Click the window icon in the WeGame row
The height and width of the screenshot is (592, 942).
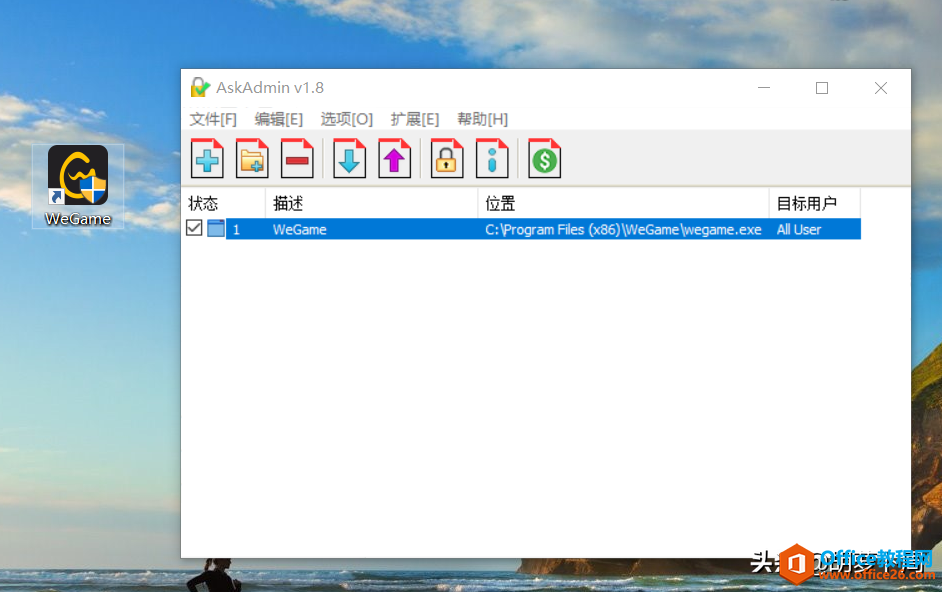point(216,228)
